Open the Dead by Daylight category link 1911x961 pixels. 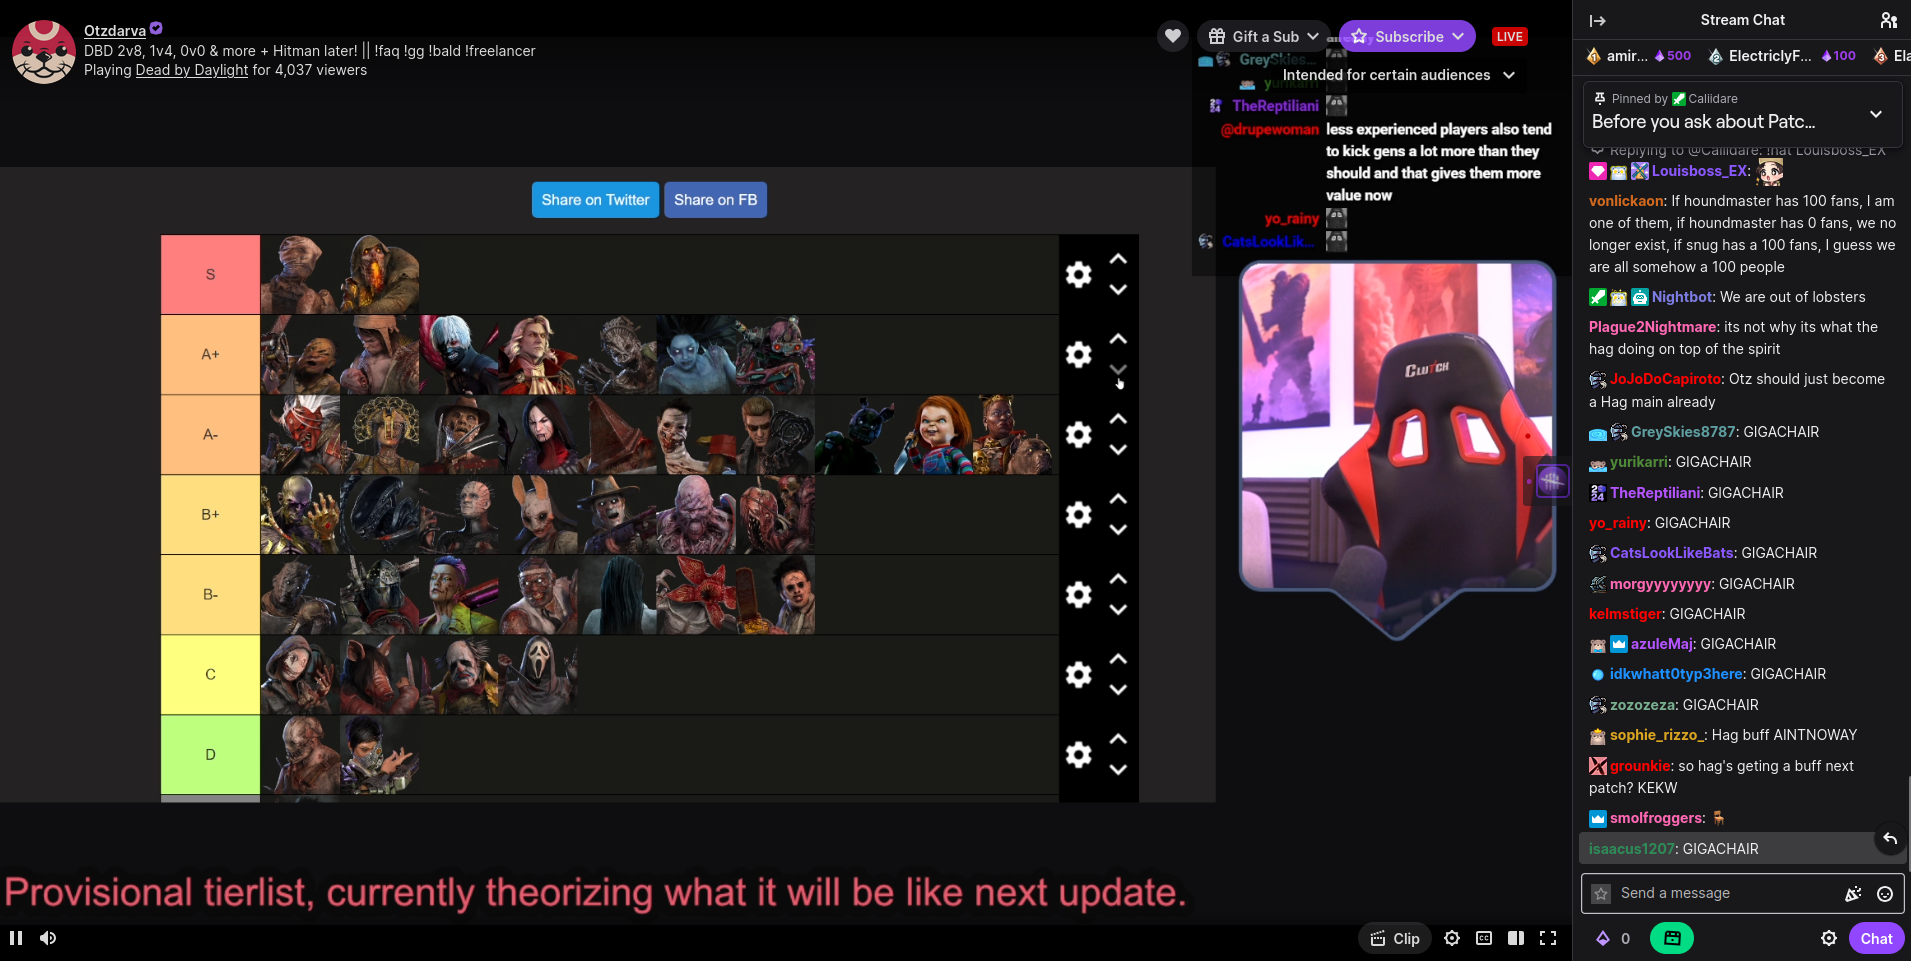tap(192, 70)
